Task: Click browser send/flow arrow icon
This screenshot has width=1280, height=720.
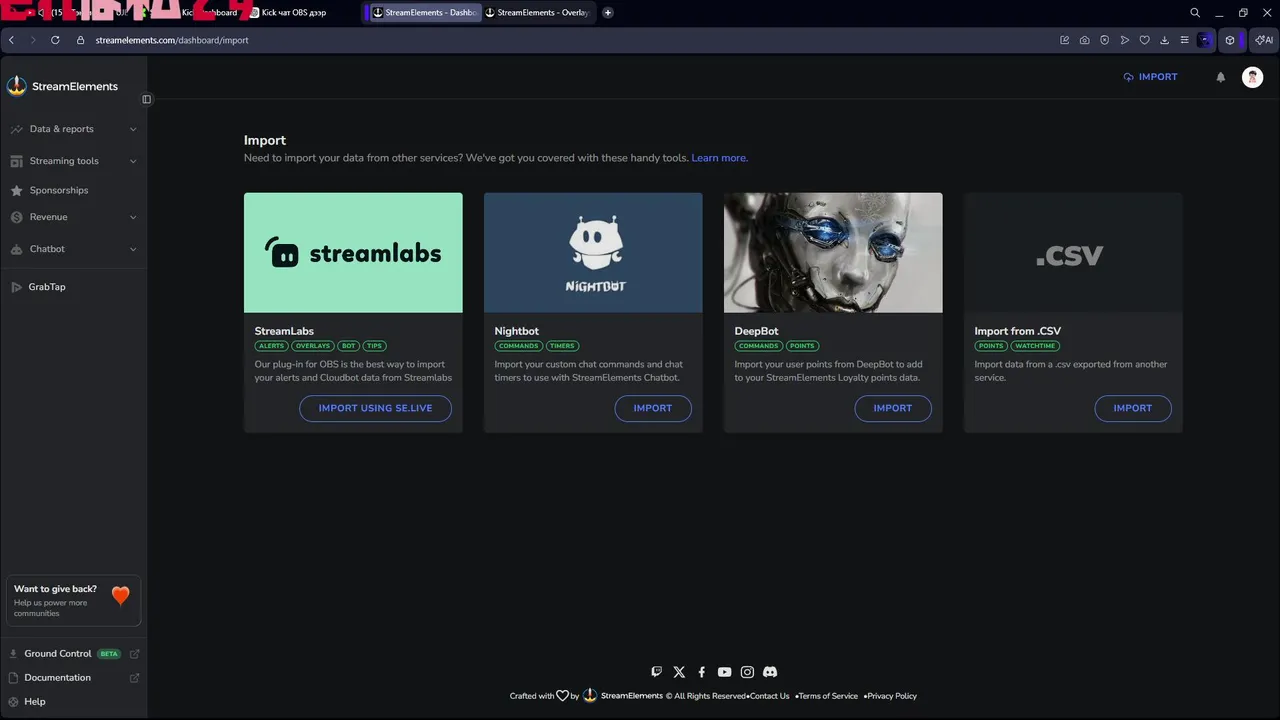Action: (1125, 40)
